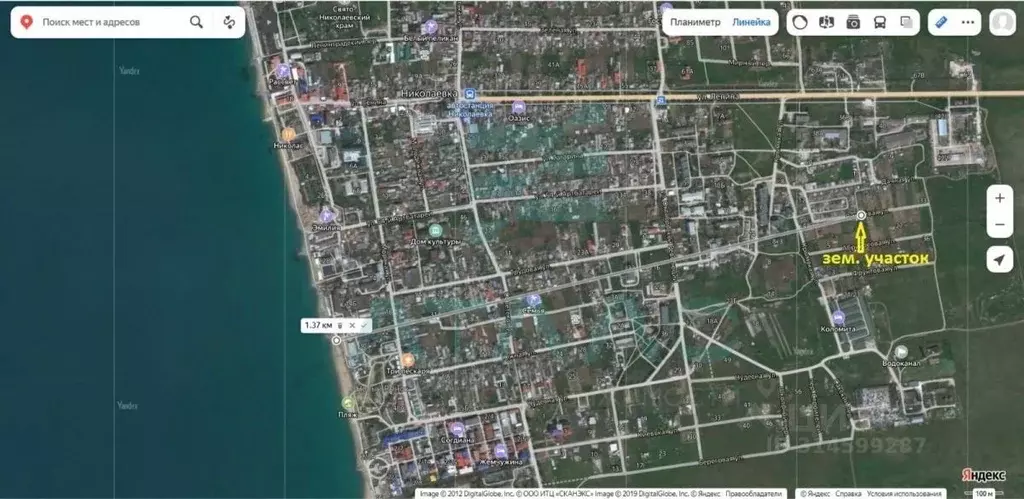
Task: Select the Жемчужина hotel marker
Action: [501, 451]
